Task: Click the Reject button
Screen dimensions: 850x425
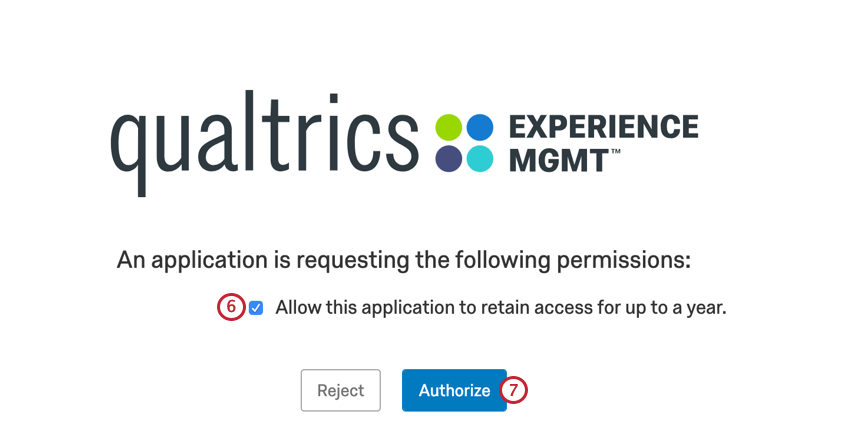Action: coord(340,390)
